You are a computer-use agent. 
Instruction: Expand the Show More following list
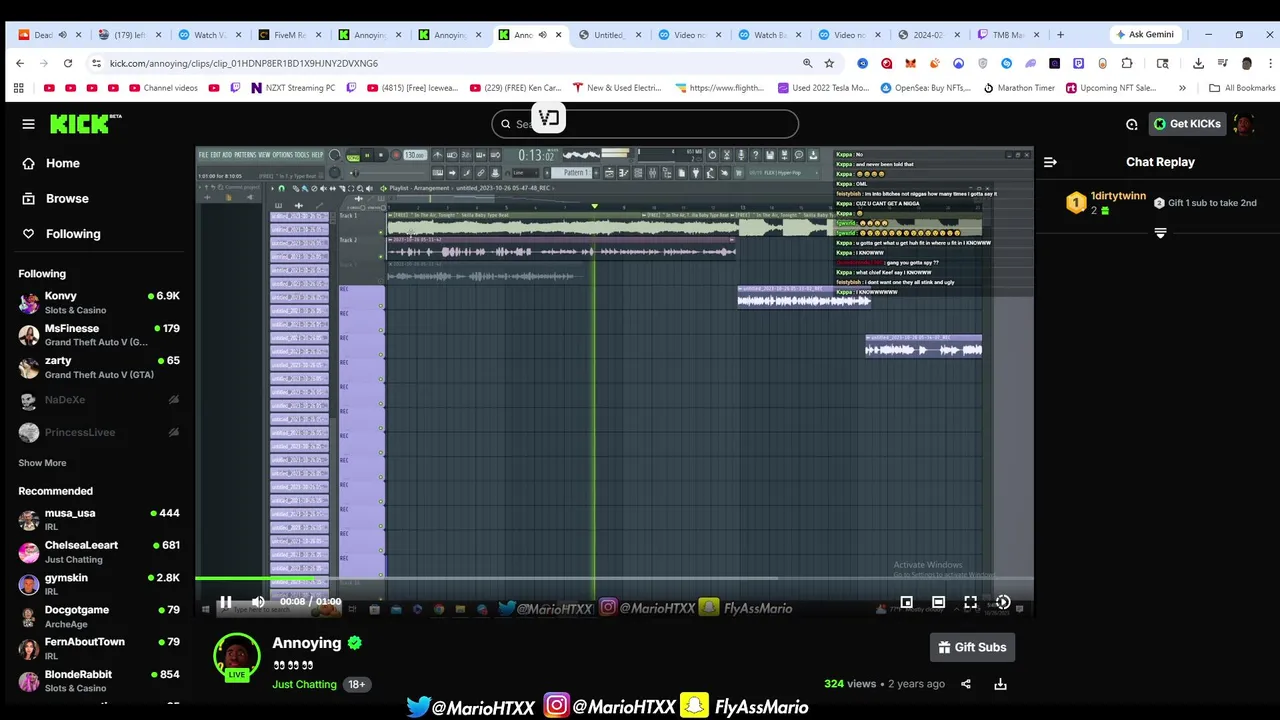[x=42, y=463]
